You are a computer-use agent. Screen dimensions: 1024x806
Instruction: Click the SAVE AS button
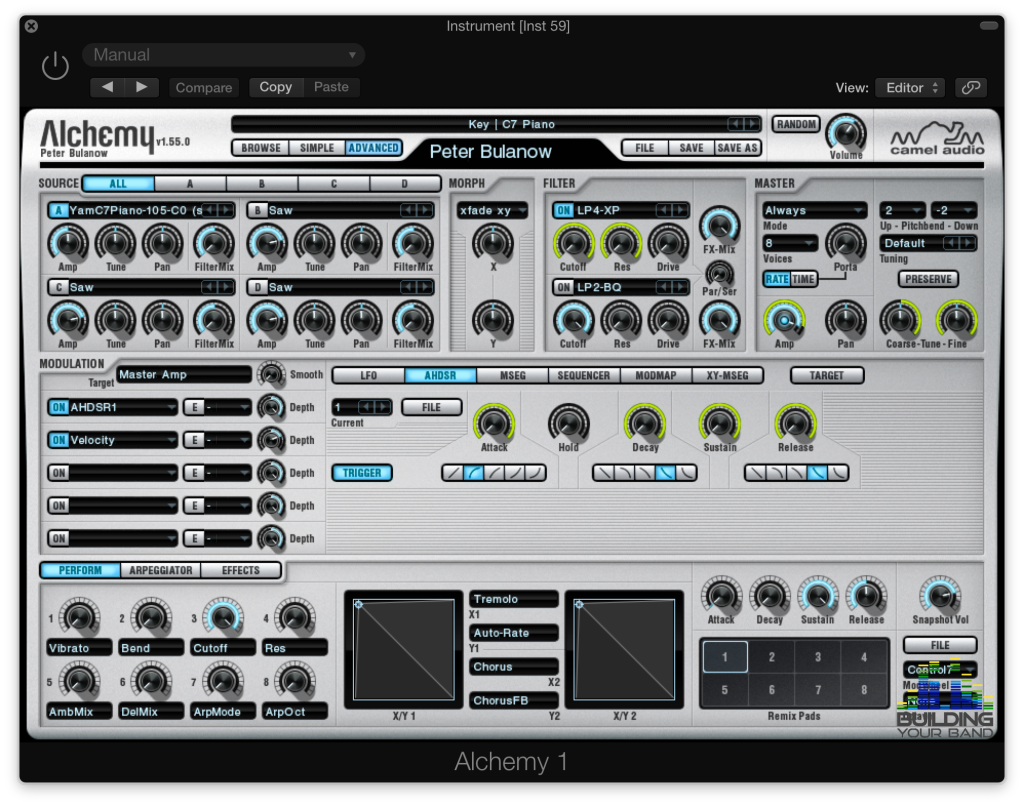pos(737,148)
